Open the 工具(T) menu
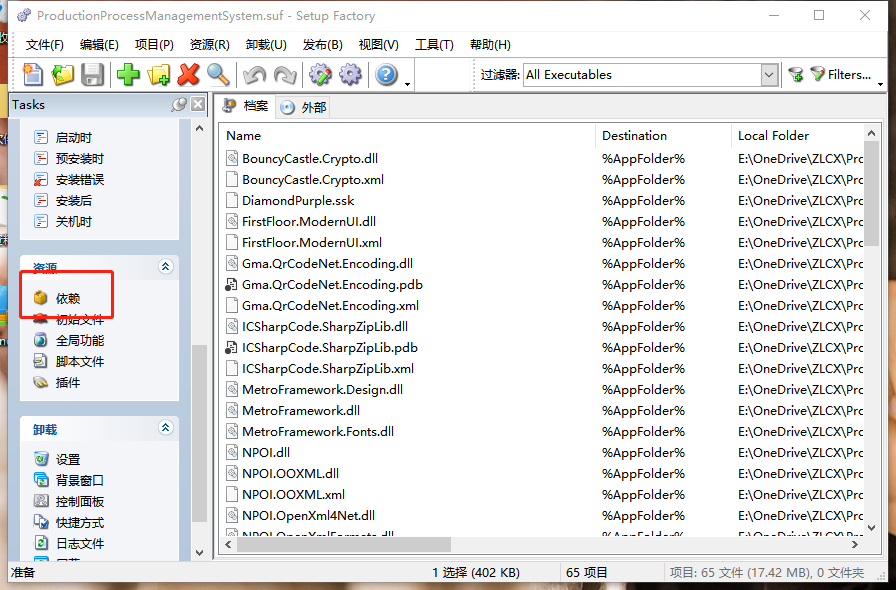896x590 pixels. (435, 44)
